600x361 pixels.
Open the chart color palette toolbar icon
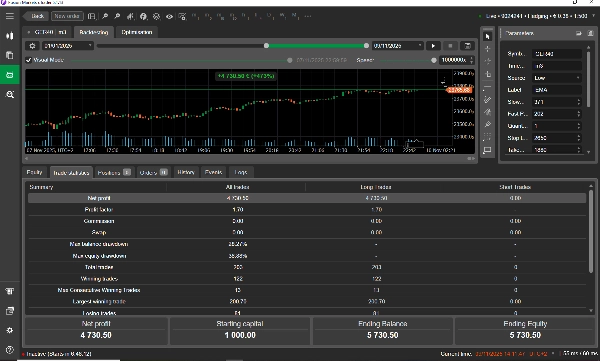(x=156, y=16)
